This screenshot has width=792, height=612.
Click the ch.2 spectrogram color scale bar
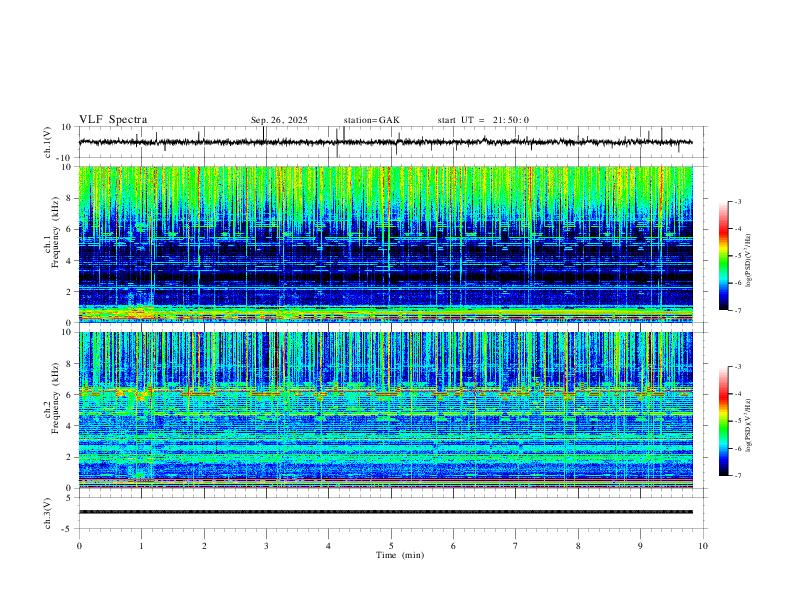point(723,421)
